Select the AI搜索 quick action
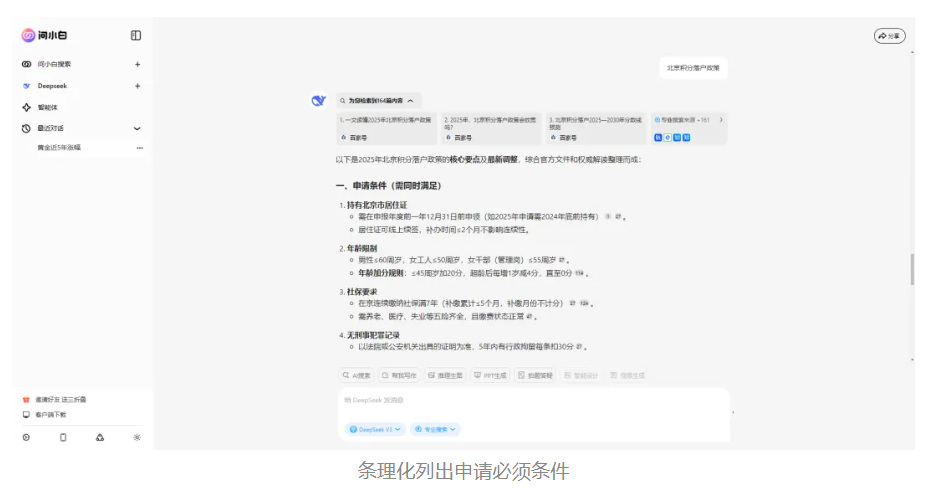The image size is (925, 491). coord(356,375)
